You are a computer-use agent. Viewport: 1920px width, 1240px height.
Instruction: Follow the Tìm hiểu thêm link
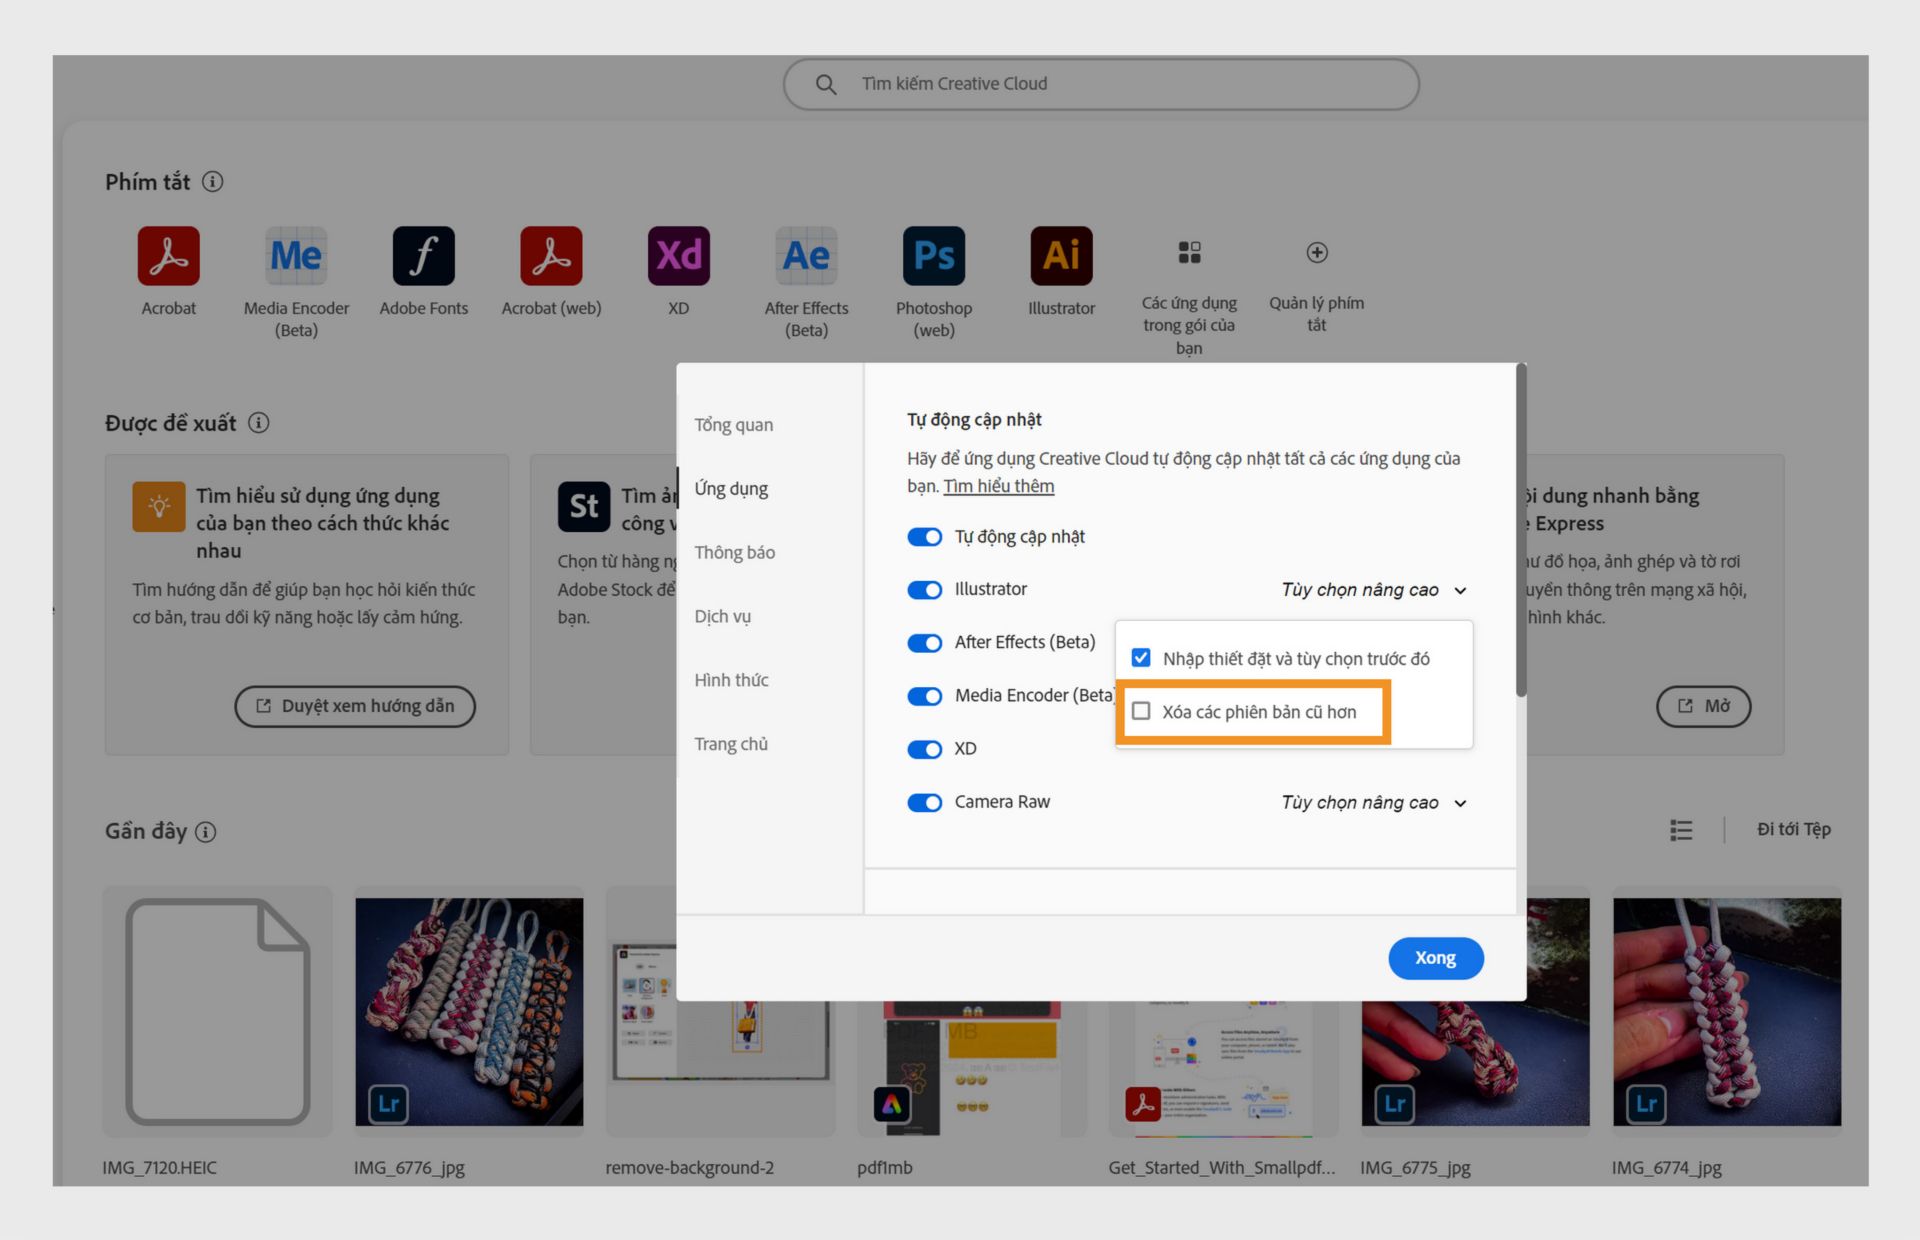coord(998,486)
